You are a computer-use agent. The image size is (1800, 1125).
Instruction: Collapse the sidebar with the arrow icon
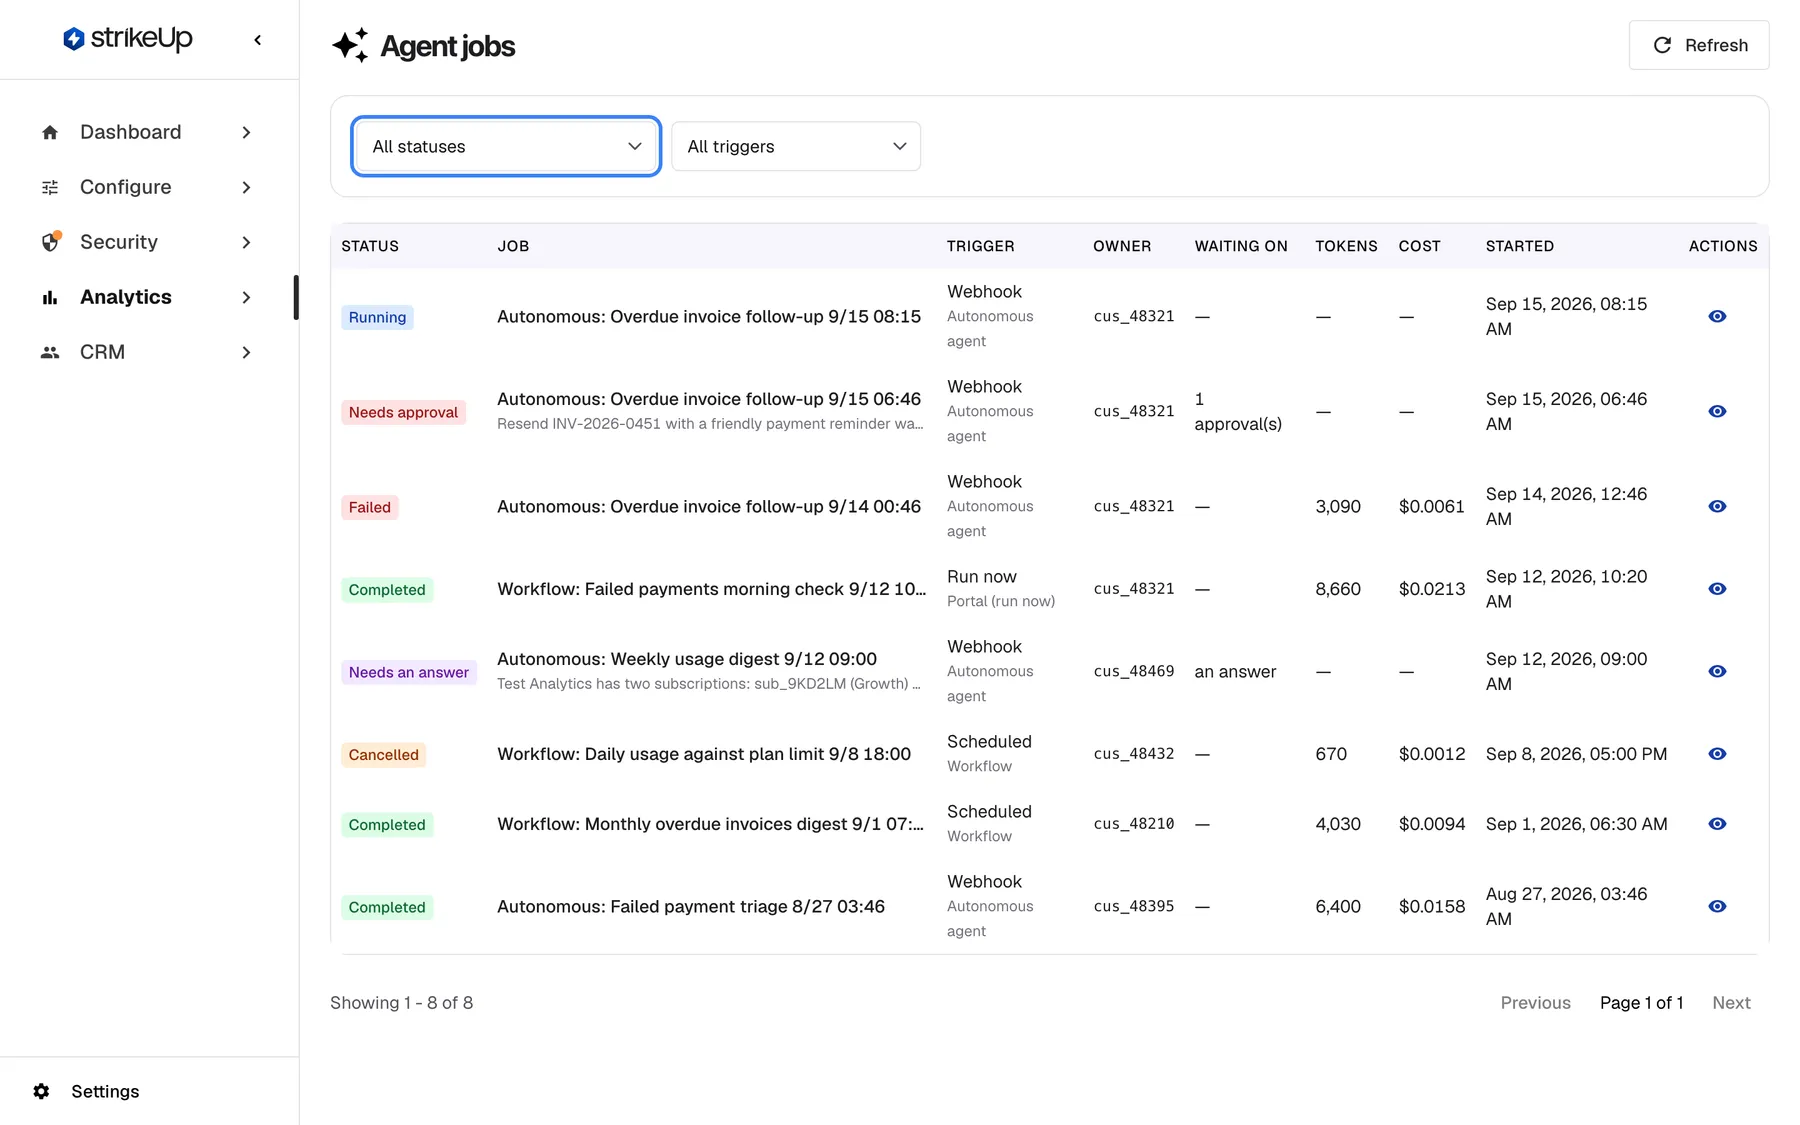click(258, 40)
